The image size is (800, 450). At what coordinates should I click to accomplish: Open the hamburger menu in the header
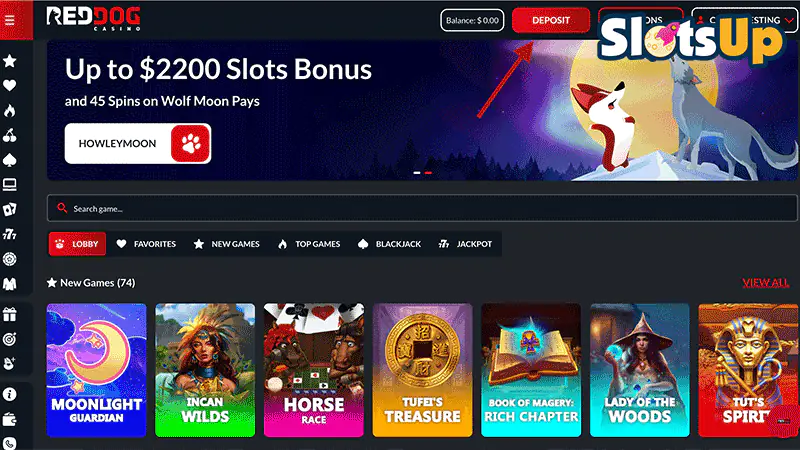10,20
